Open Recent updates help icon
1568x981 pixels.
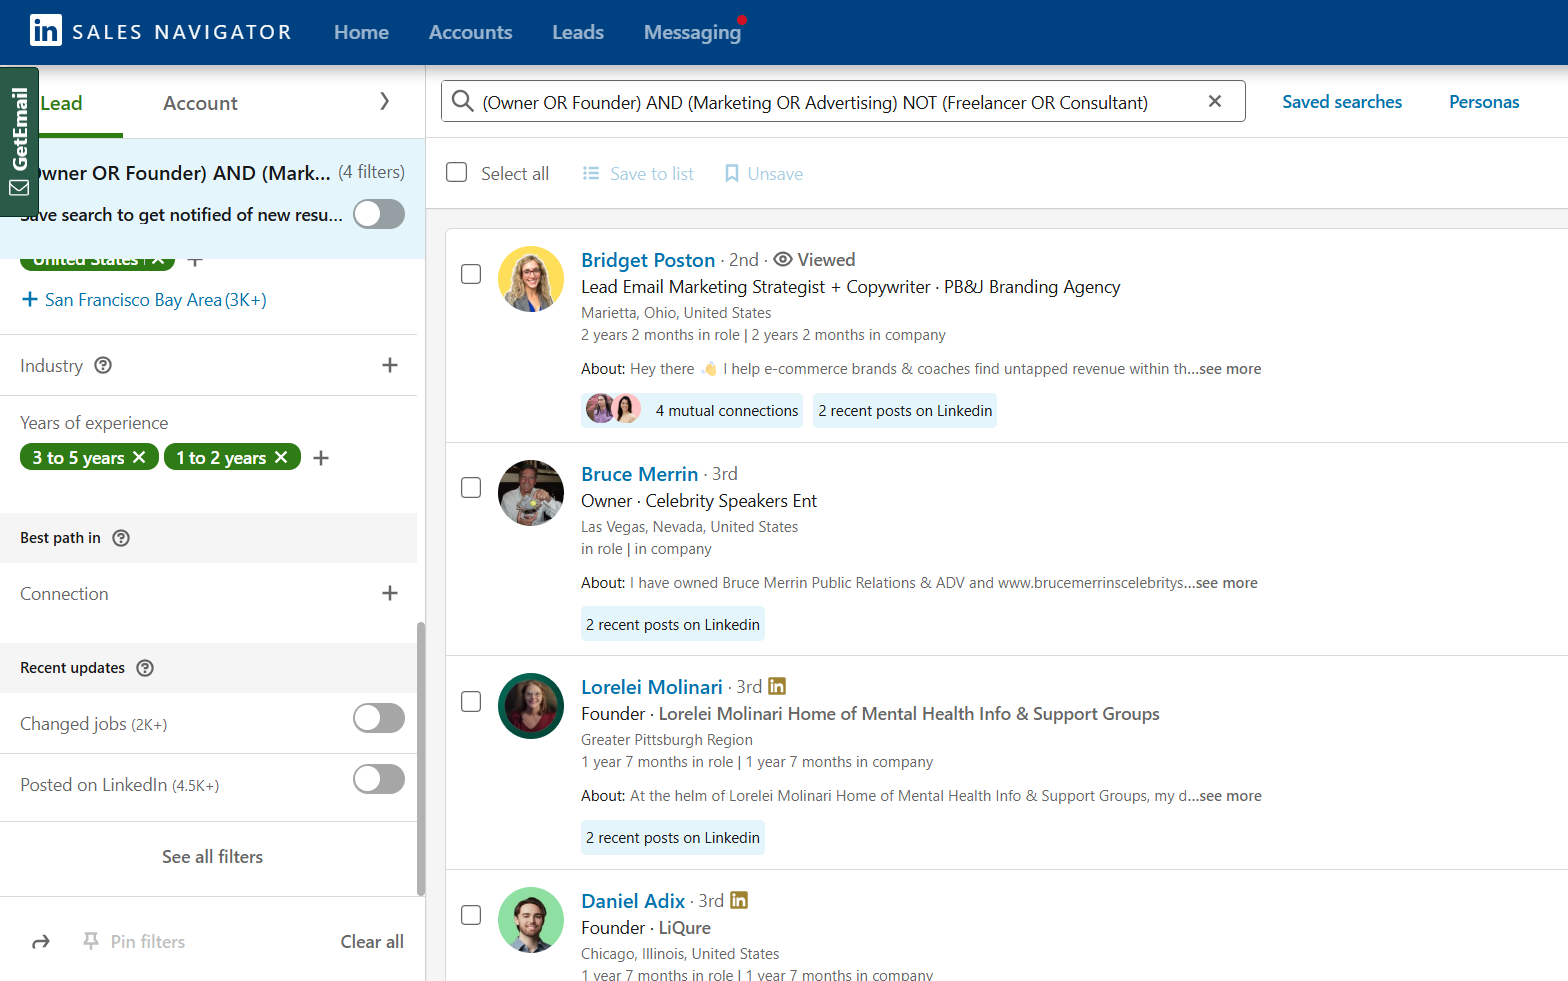coord(145,668)
